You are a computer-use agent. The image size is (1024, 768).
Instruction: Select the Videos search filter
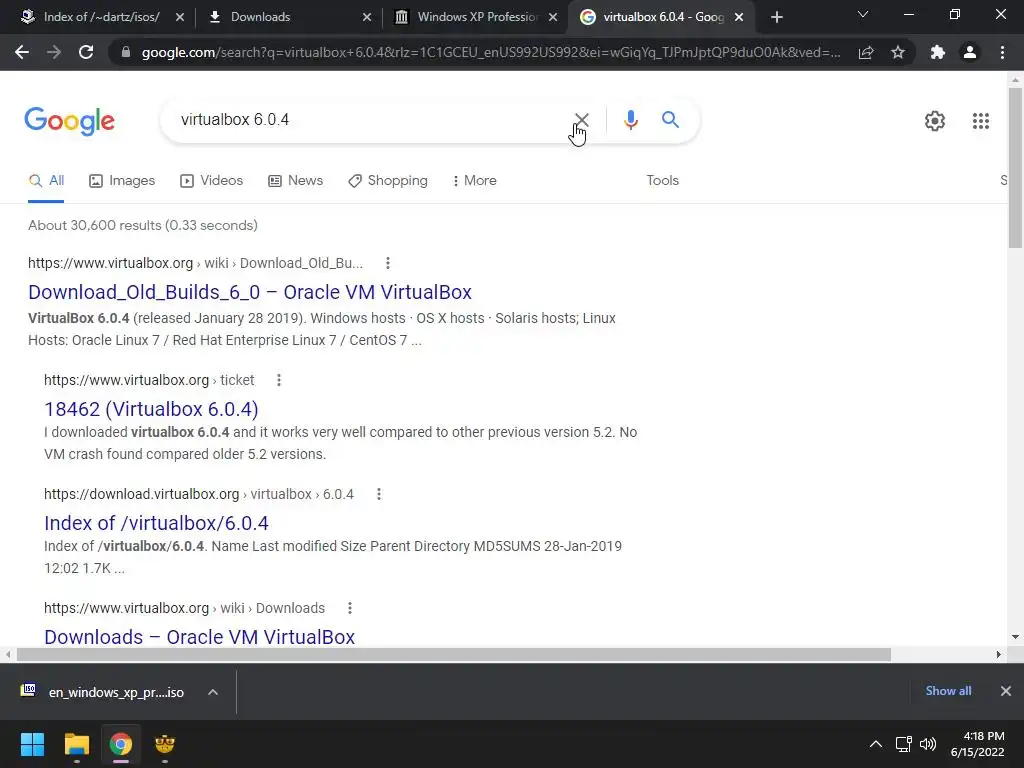tap(211, 181)
